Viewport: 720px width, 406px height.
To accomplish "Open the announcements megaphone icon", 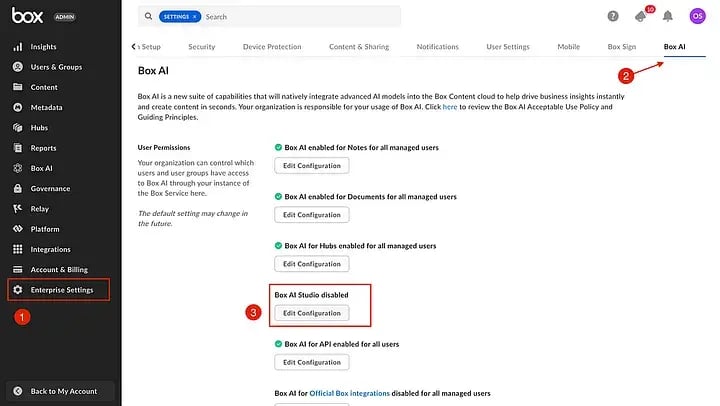I will (641, 17).
